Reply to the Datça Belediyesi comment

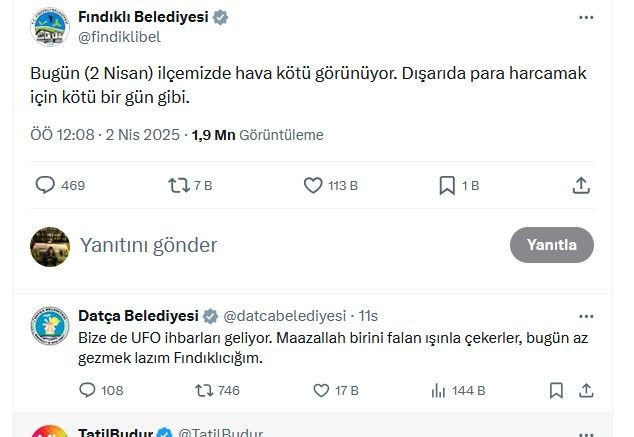point(86,390)
